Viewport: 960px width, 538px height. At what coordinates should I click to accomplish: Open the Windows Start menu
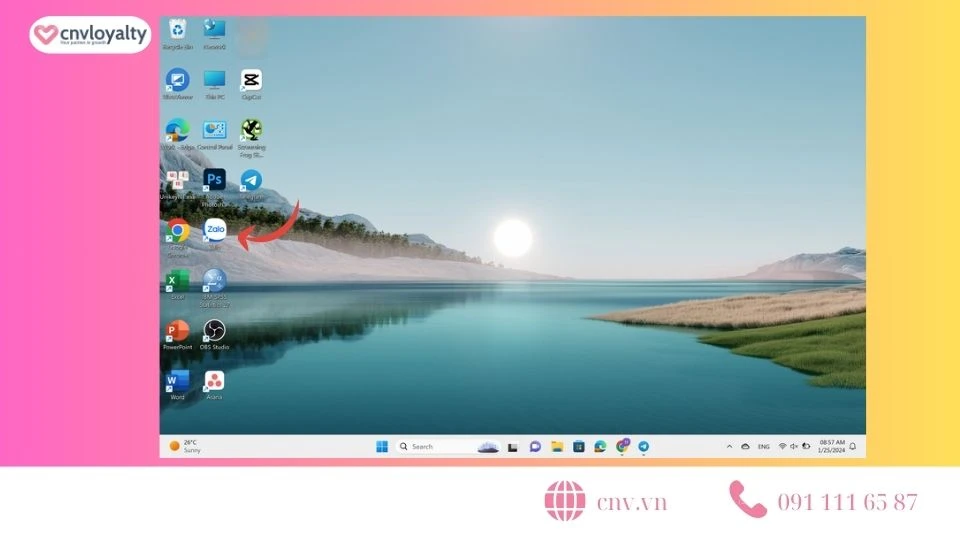point(382,447)
